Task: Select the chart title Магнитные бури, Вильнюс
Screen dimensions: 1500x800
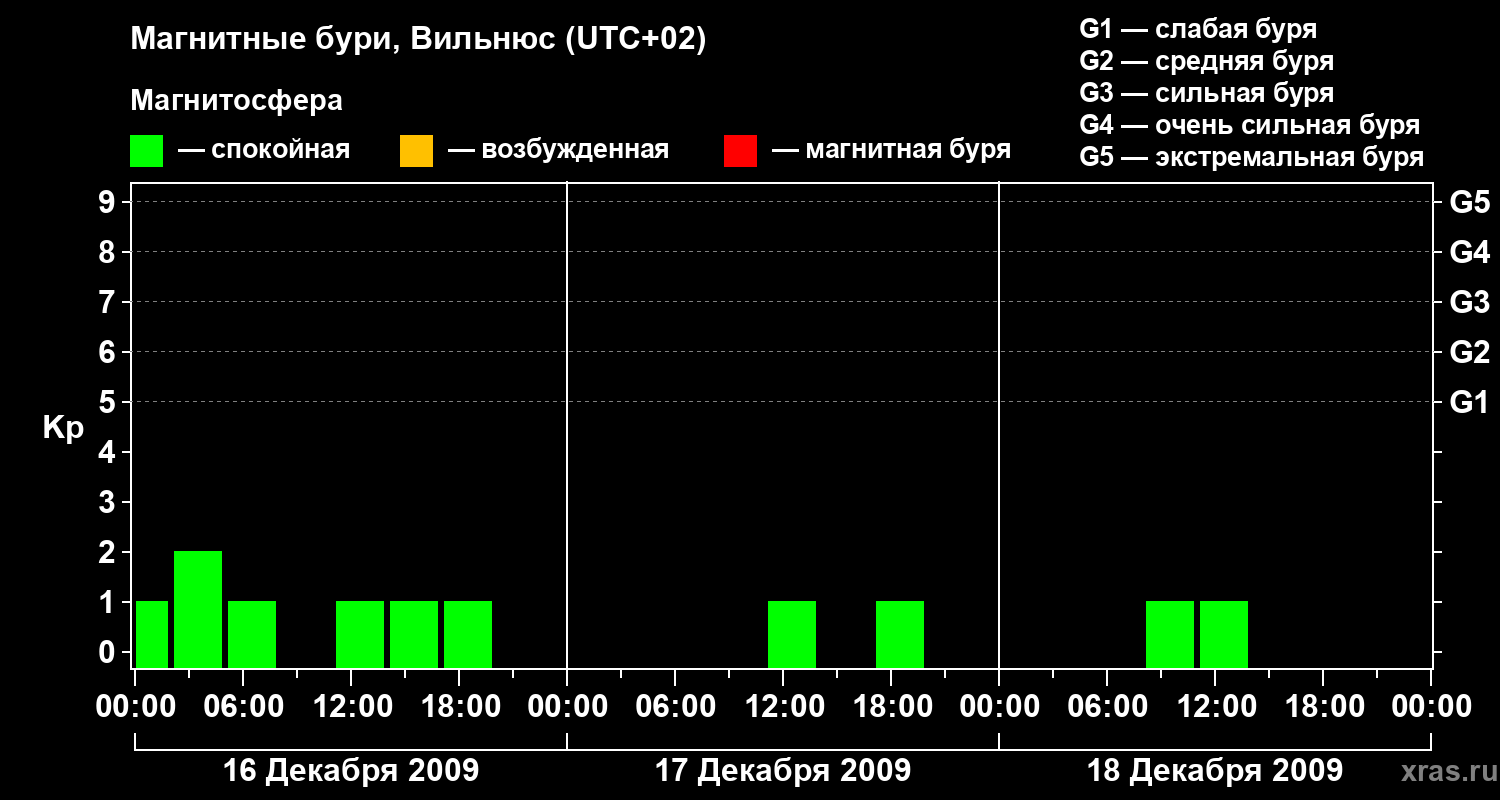Action: (418, 41)
